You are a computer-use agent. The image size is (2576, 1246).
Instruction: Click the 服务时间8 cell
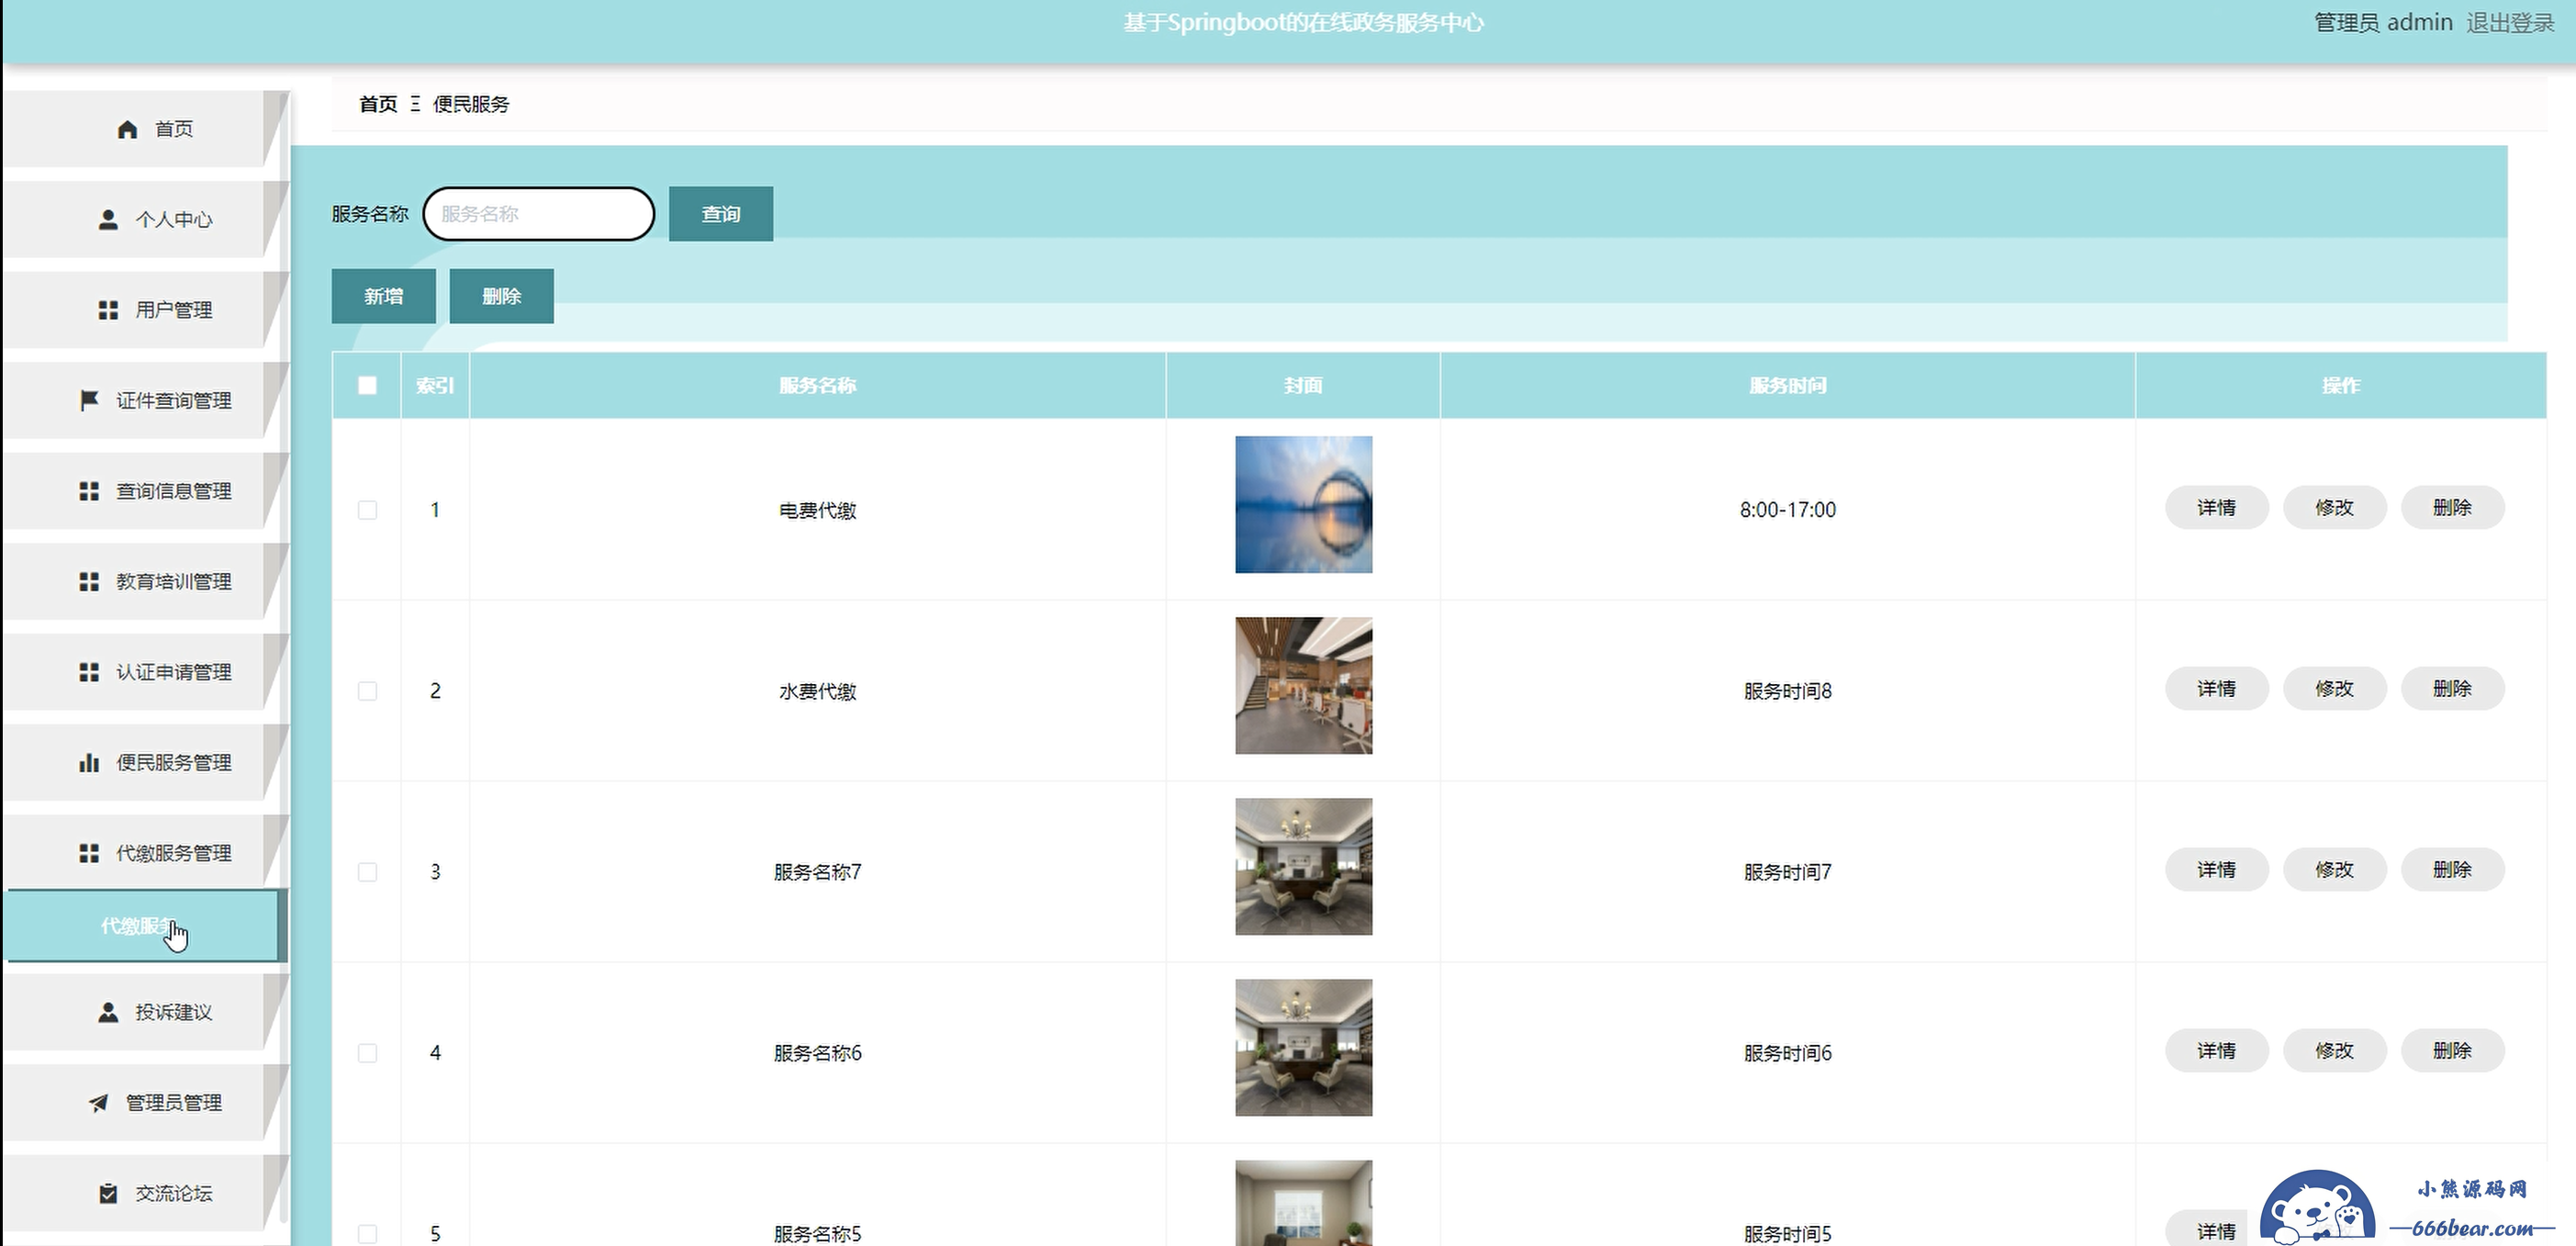(x=1787, y=691)
